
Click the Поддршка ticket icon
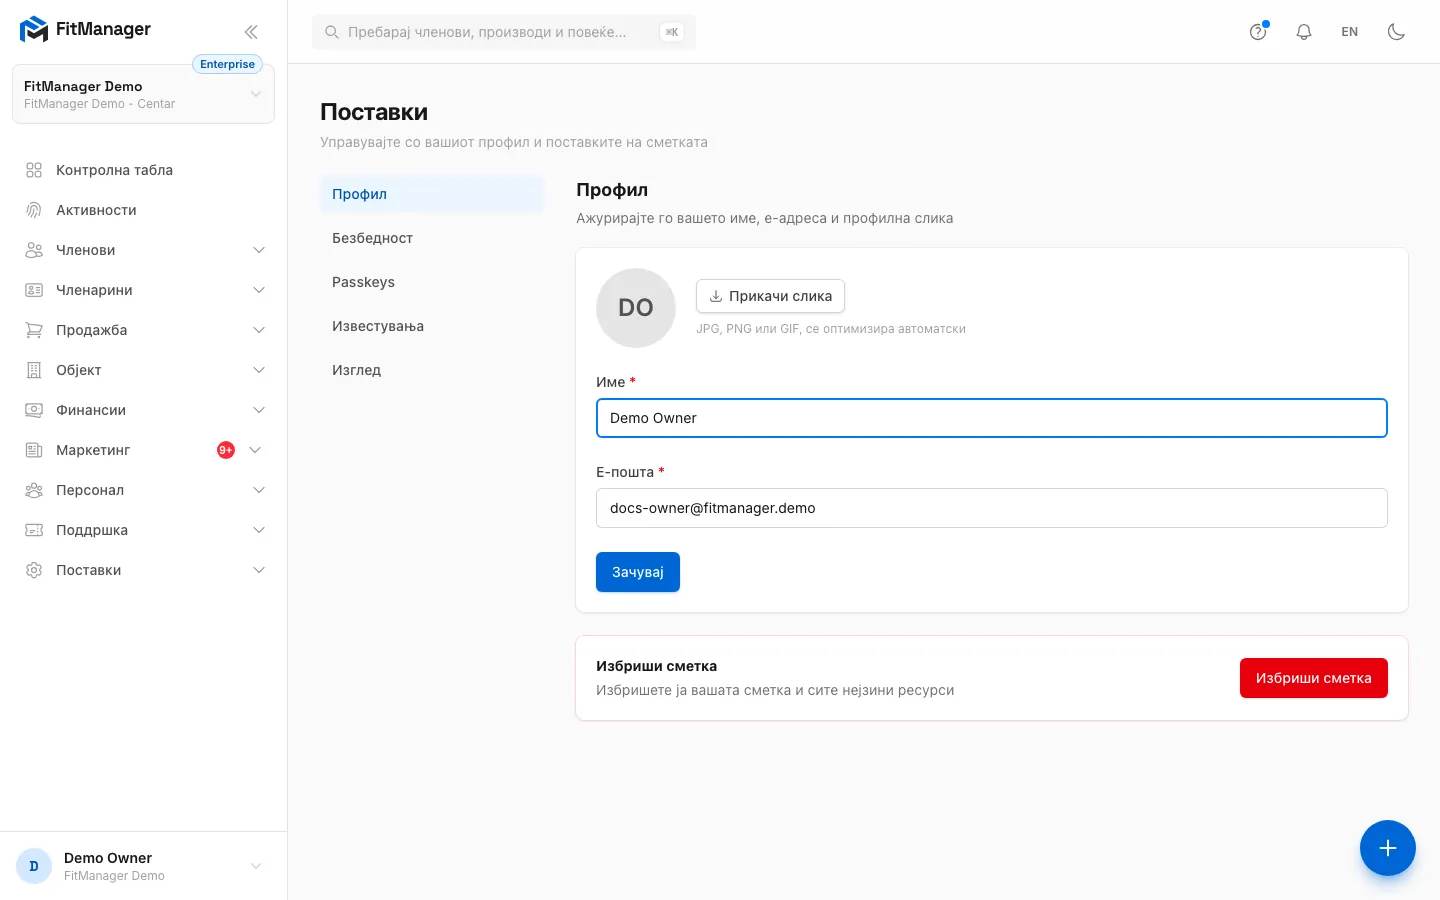pos(34,530)
